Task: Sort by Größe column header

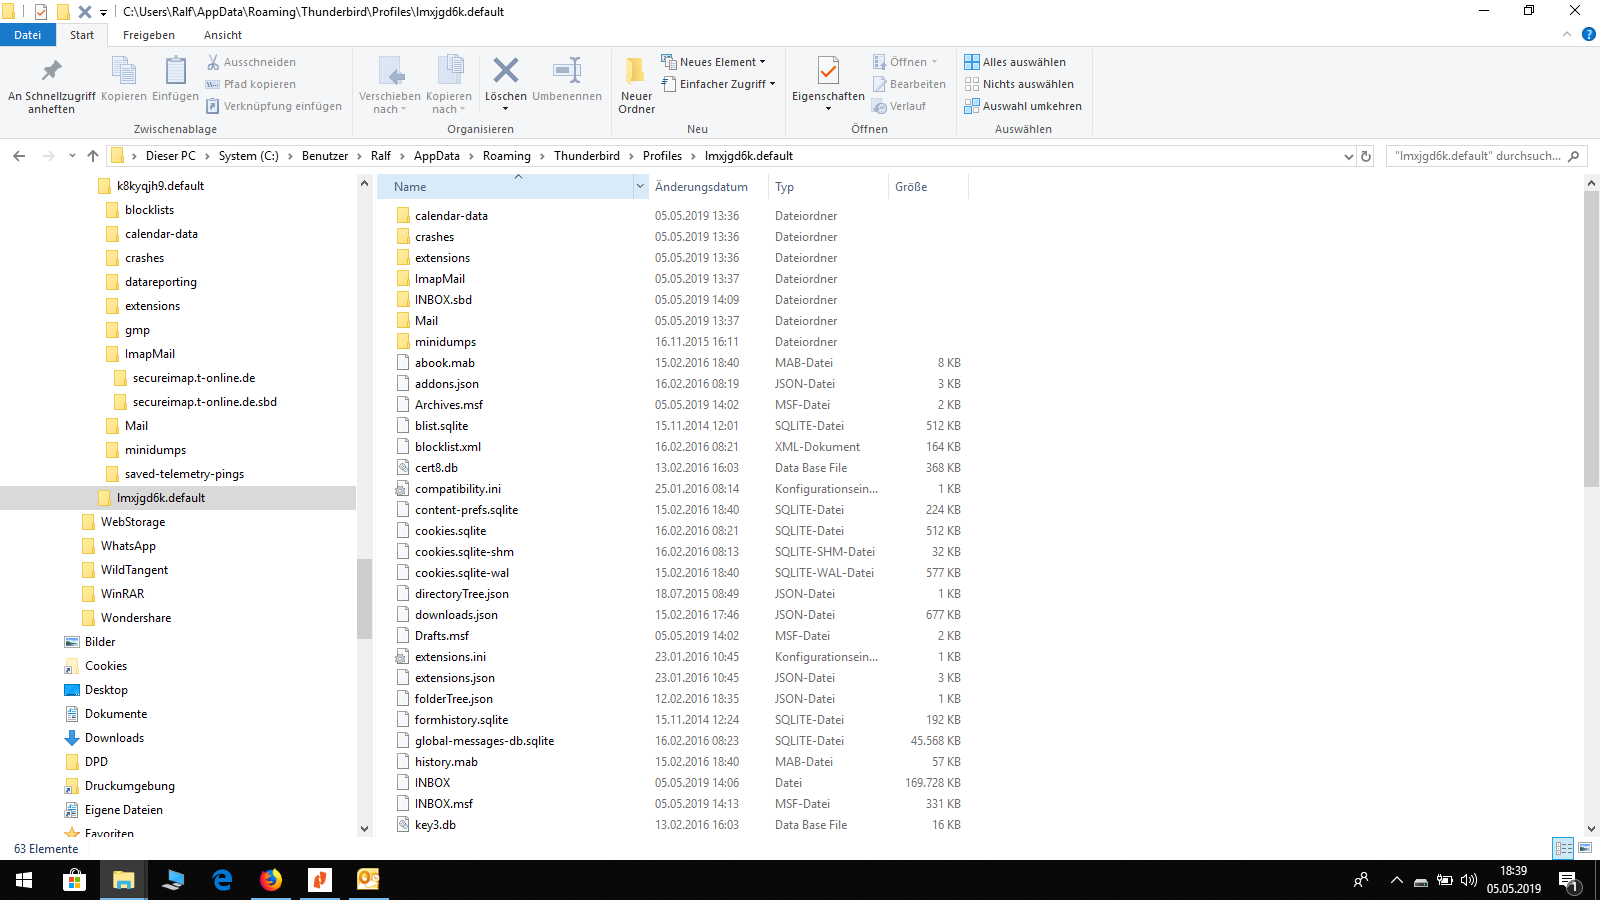Action: [928, 186]
